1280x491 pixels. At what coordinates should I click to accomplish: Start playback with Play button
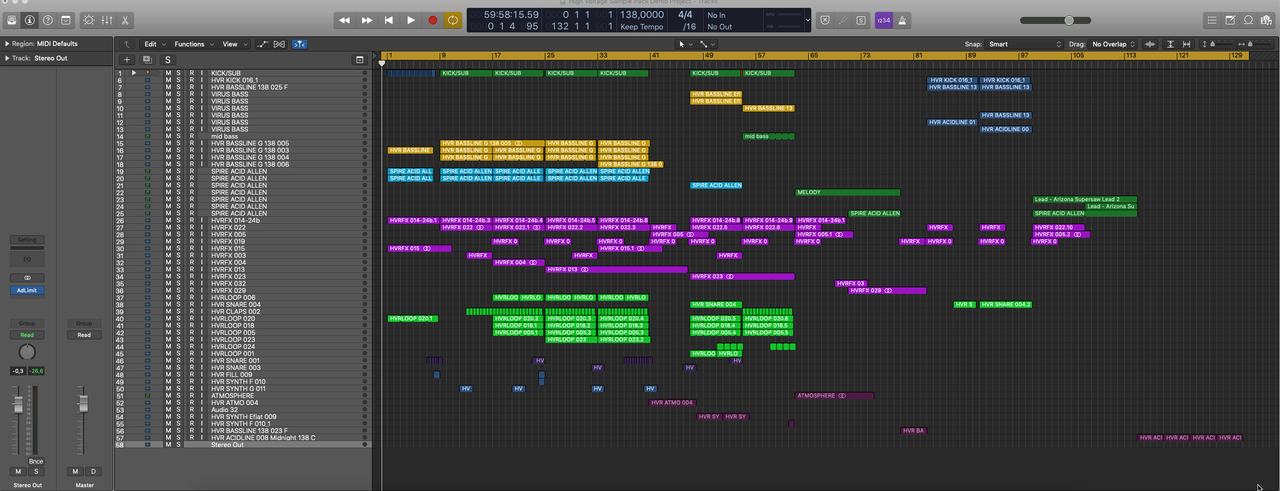click(411, 20)
